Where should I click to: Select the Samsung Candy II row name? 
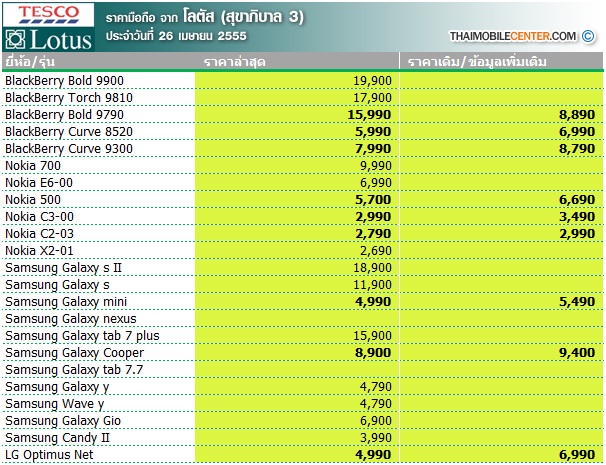(x=58, y=438)
